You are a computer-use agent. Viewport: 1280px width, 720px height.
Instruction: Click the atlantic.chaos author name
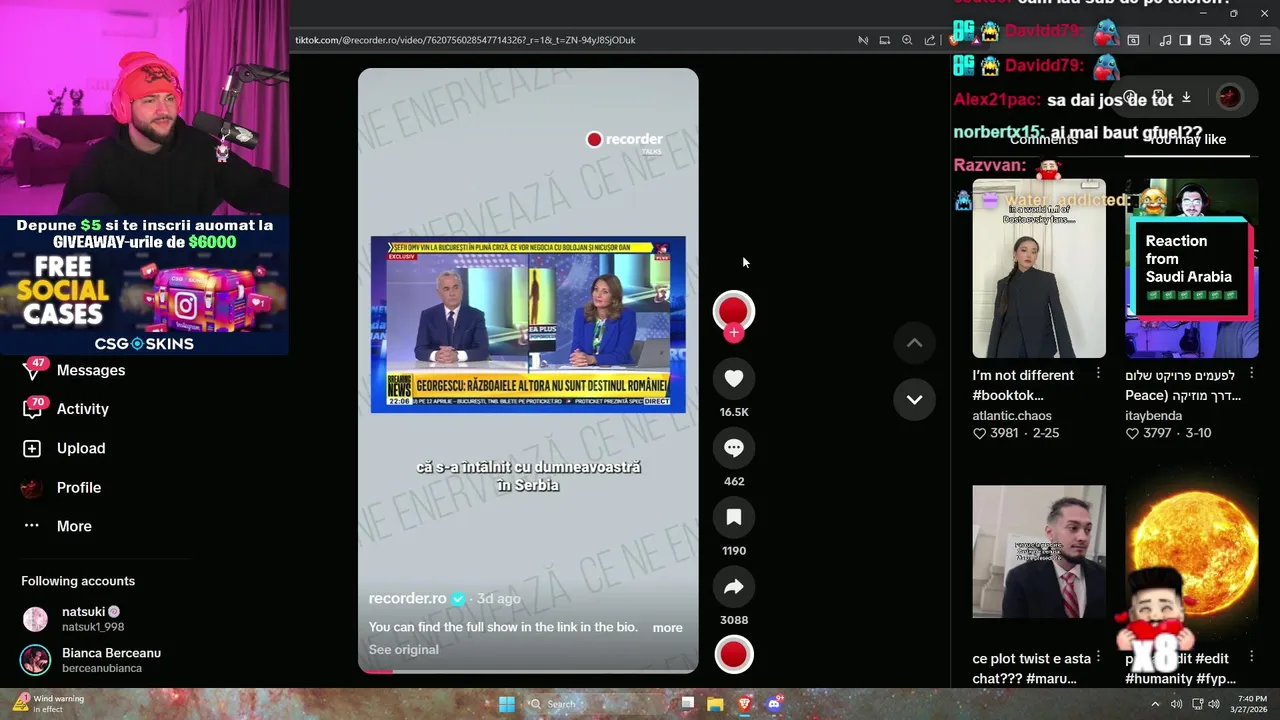[x=1012, y=416]
